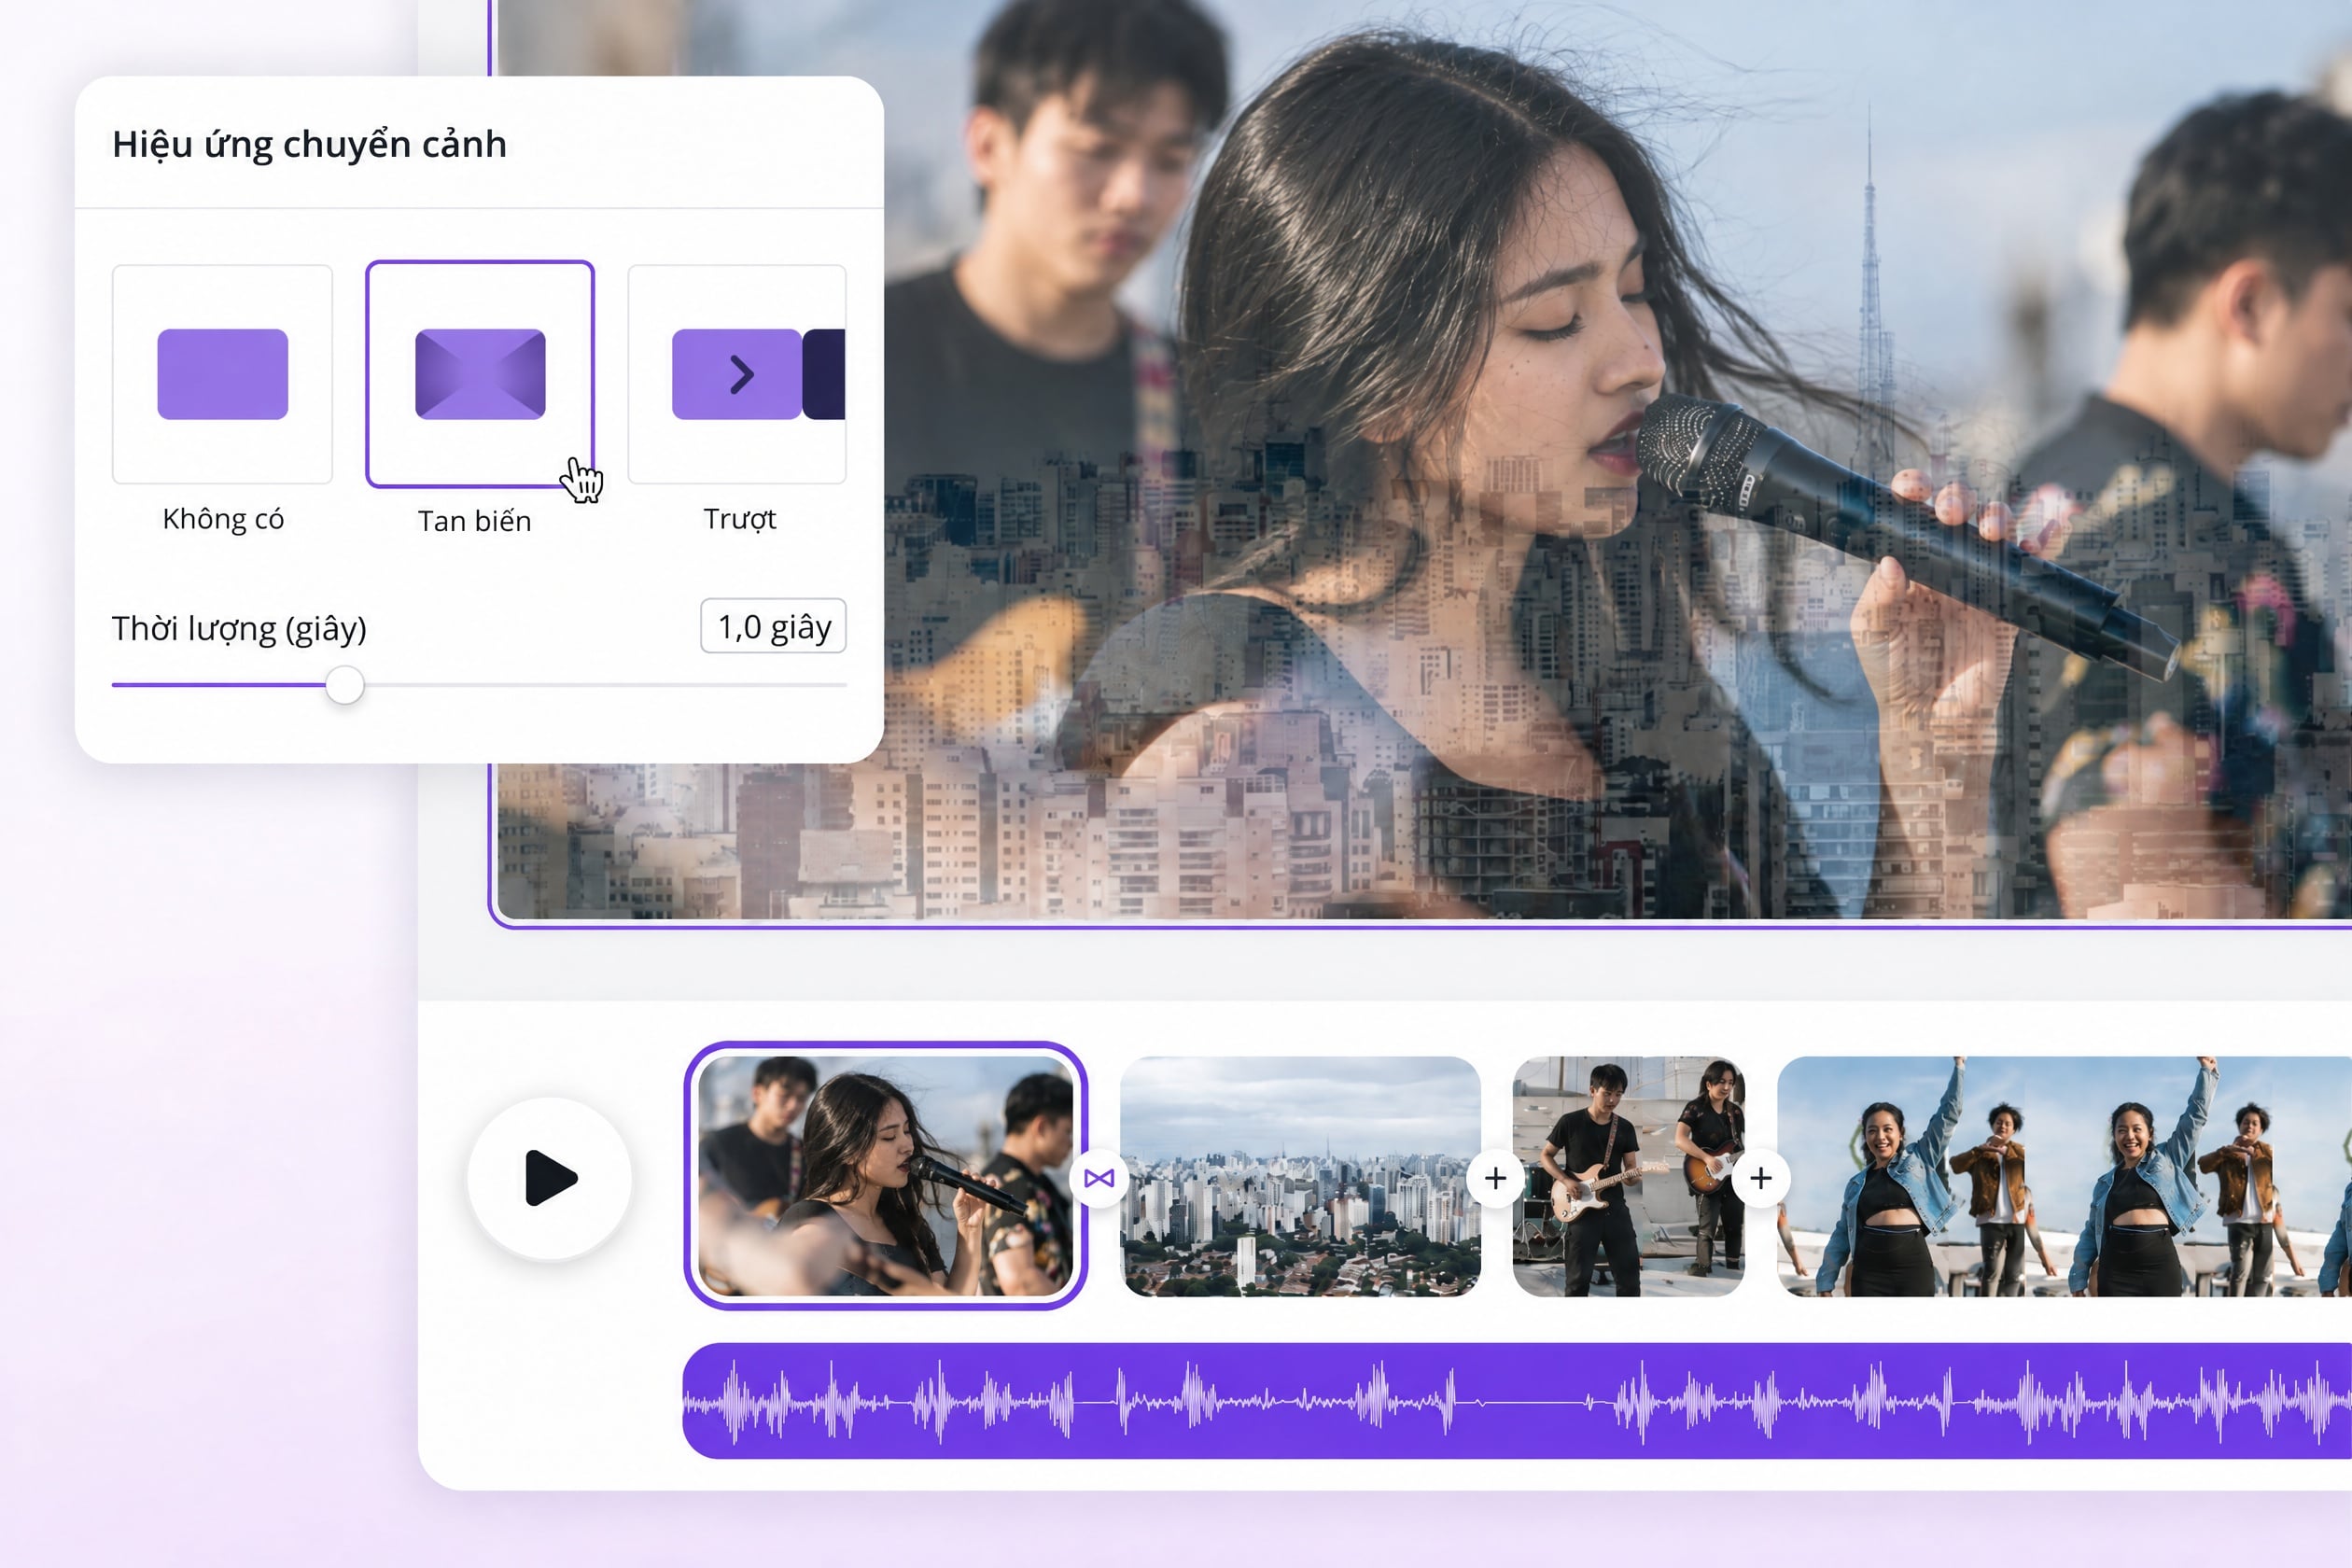Screen dimensions: 2352x1568
Task: Select the dancing people clip thumbnail
Action: (2064, 1177)
